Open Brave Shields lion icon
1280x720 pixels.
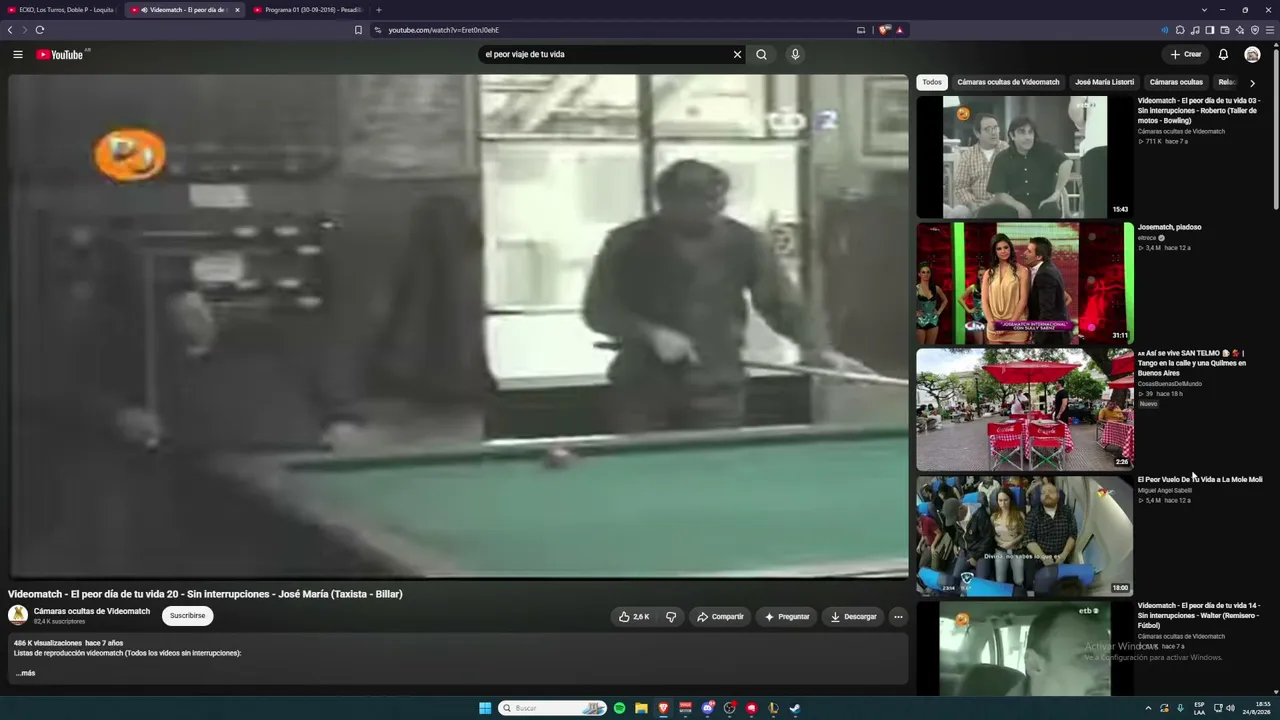[x=884, y=30]
